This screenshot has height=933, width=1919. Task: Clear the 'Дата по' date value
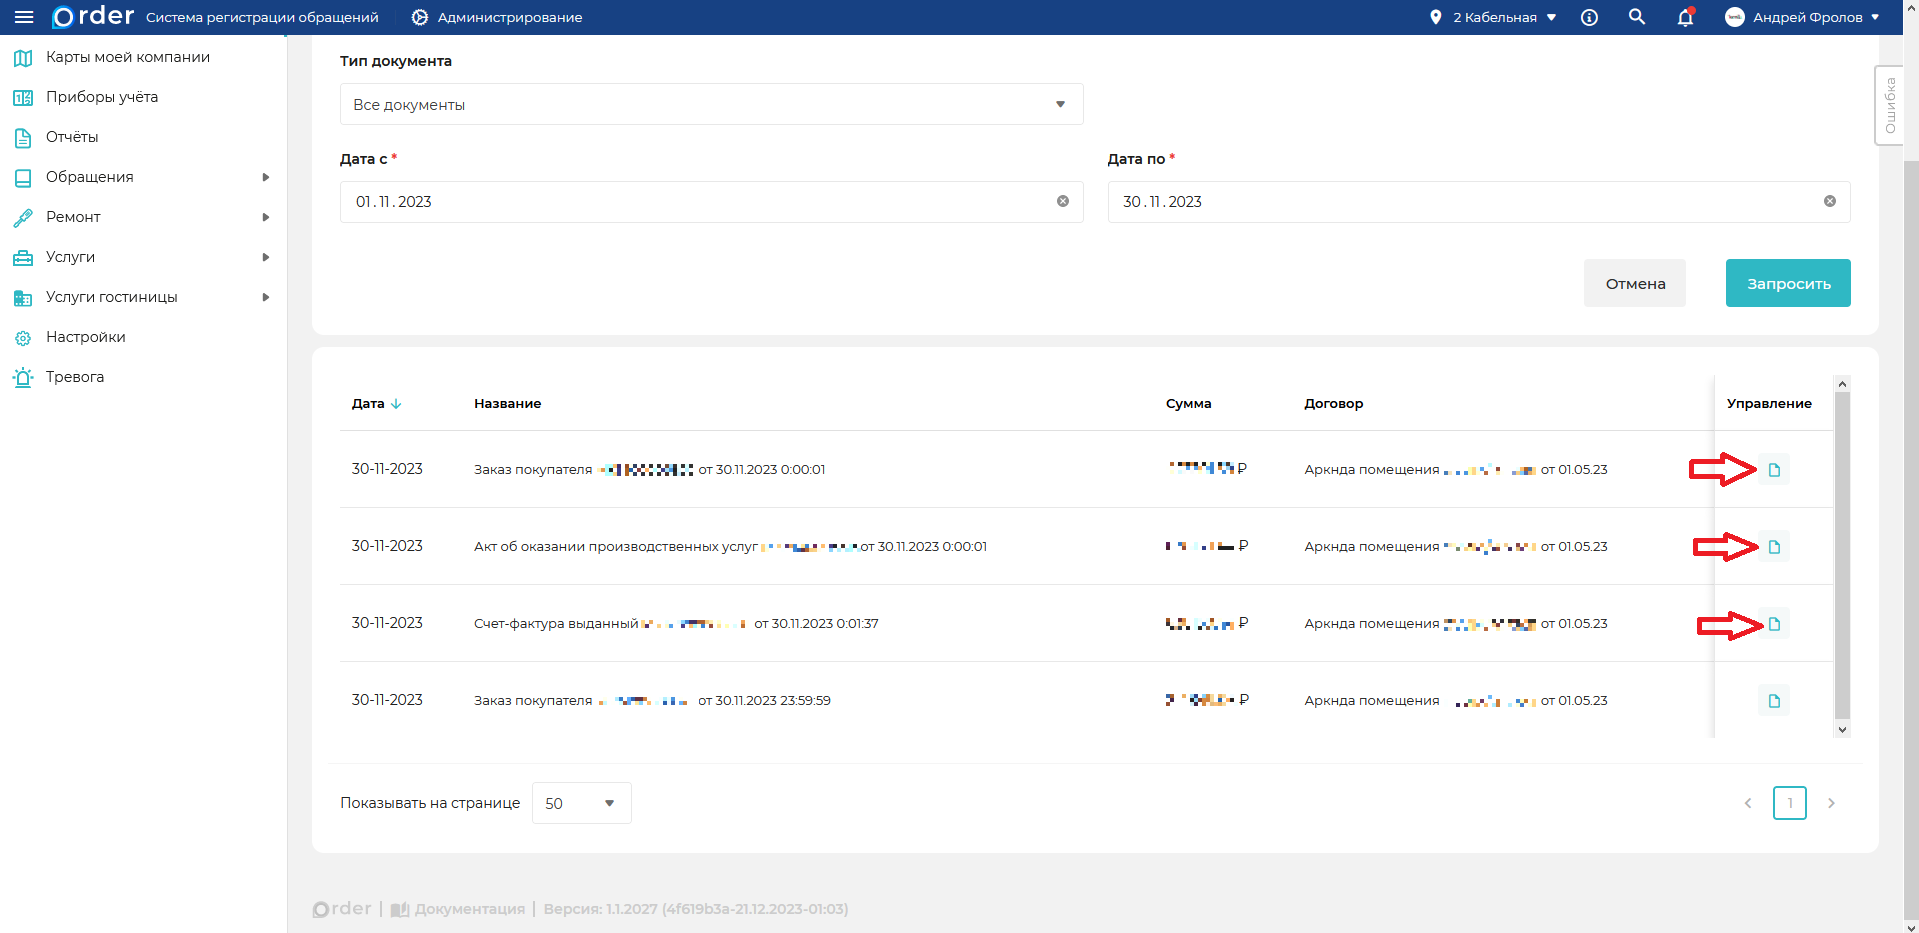coord(1830,202)
